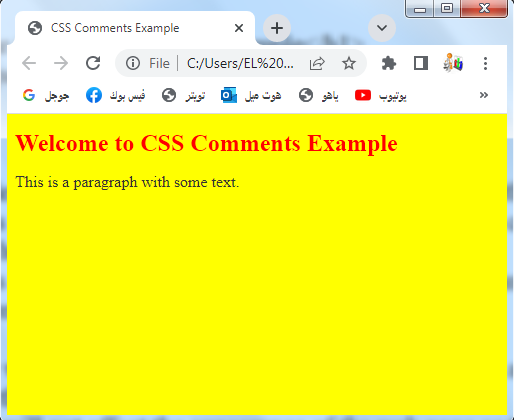The image size is (514, 420).
Task: Select the CSS Comments Example tab
Action: click(x=135, y=28)
